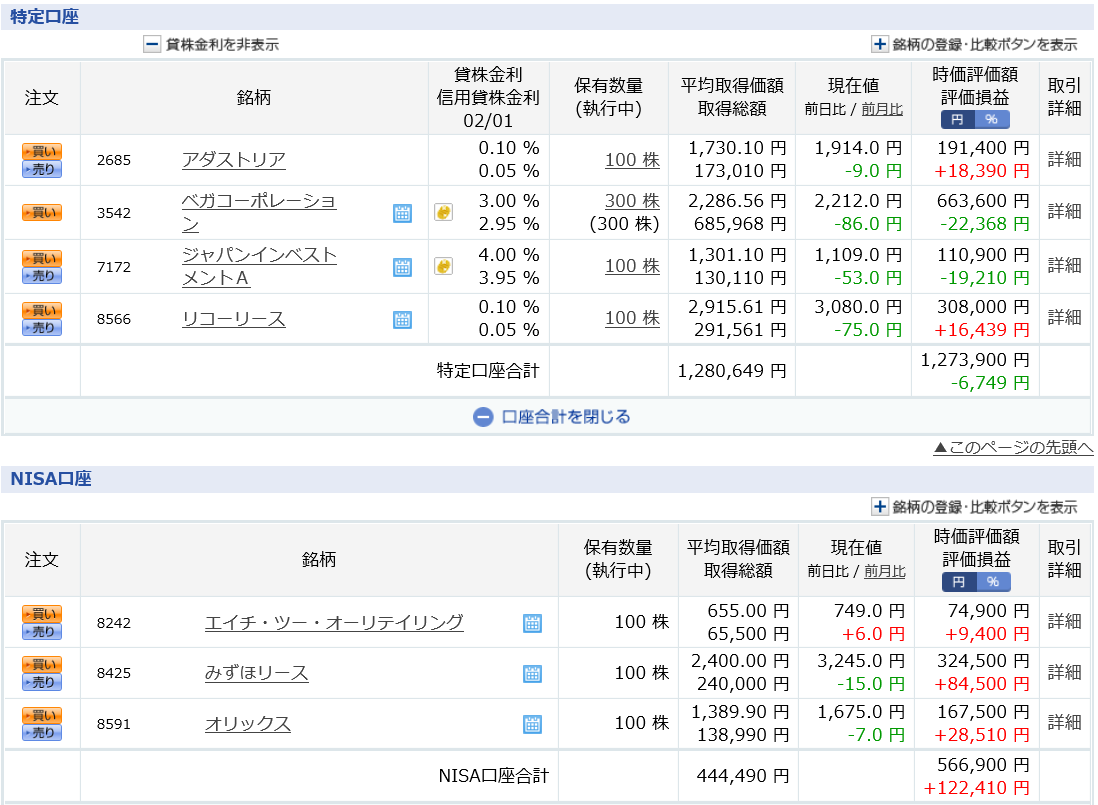The height and width of the screenshot is (805, 1098).
Task: Select stock code 2685
Action: (114, 160)
